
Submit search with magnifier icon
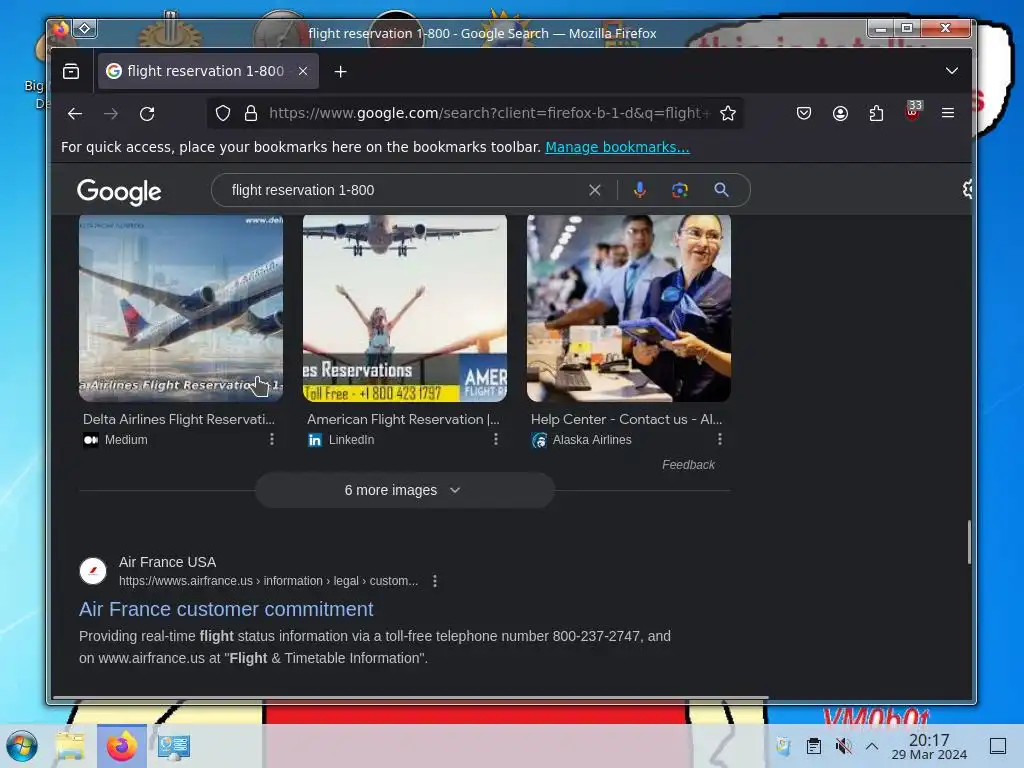pyautogui.click(x=721, y=190)
